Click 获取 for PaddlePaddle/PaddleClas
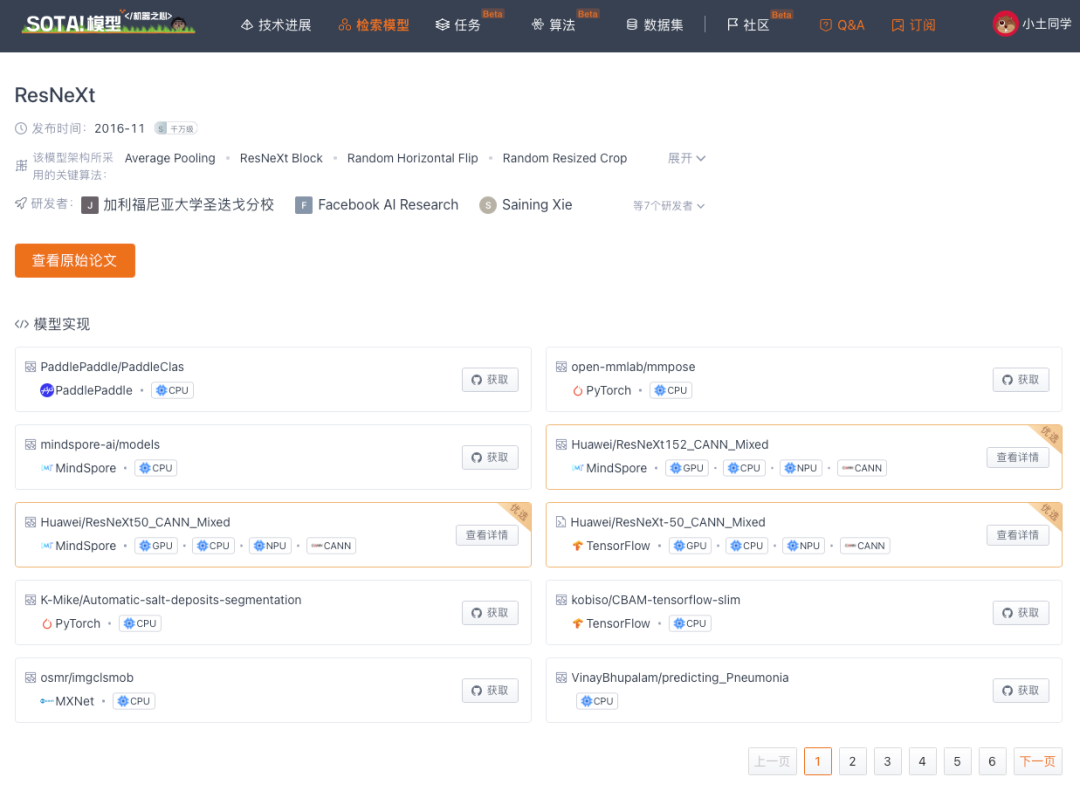The height and width of the screenshot is (798, 1080). coord(490,379)
